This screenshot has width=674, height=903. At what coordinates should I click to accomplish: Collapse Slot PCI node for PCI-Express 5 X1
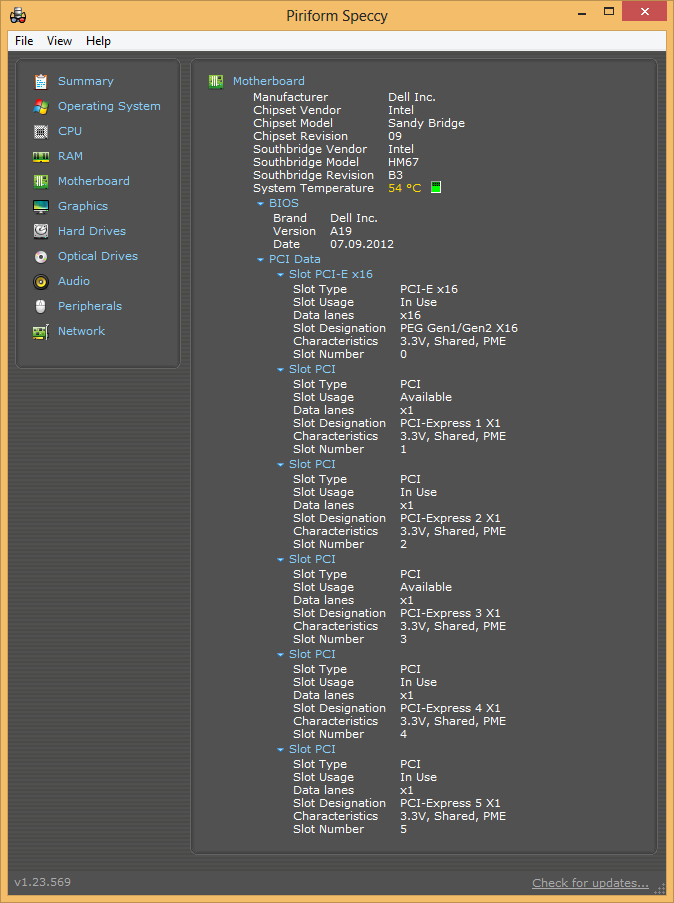point(281,750)
